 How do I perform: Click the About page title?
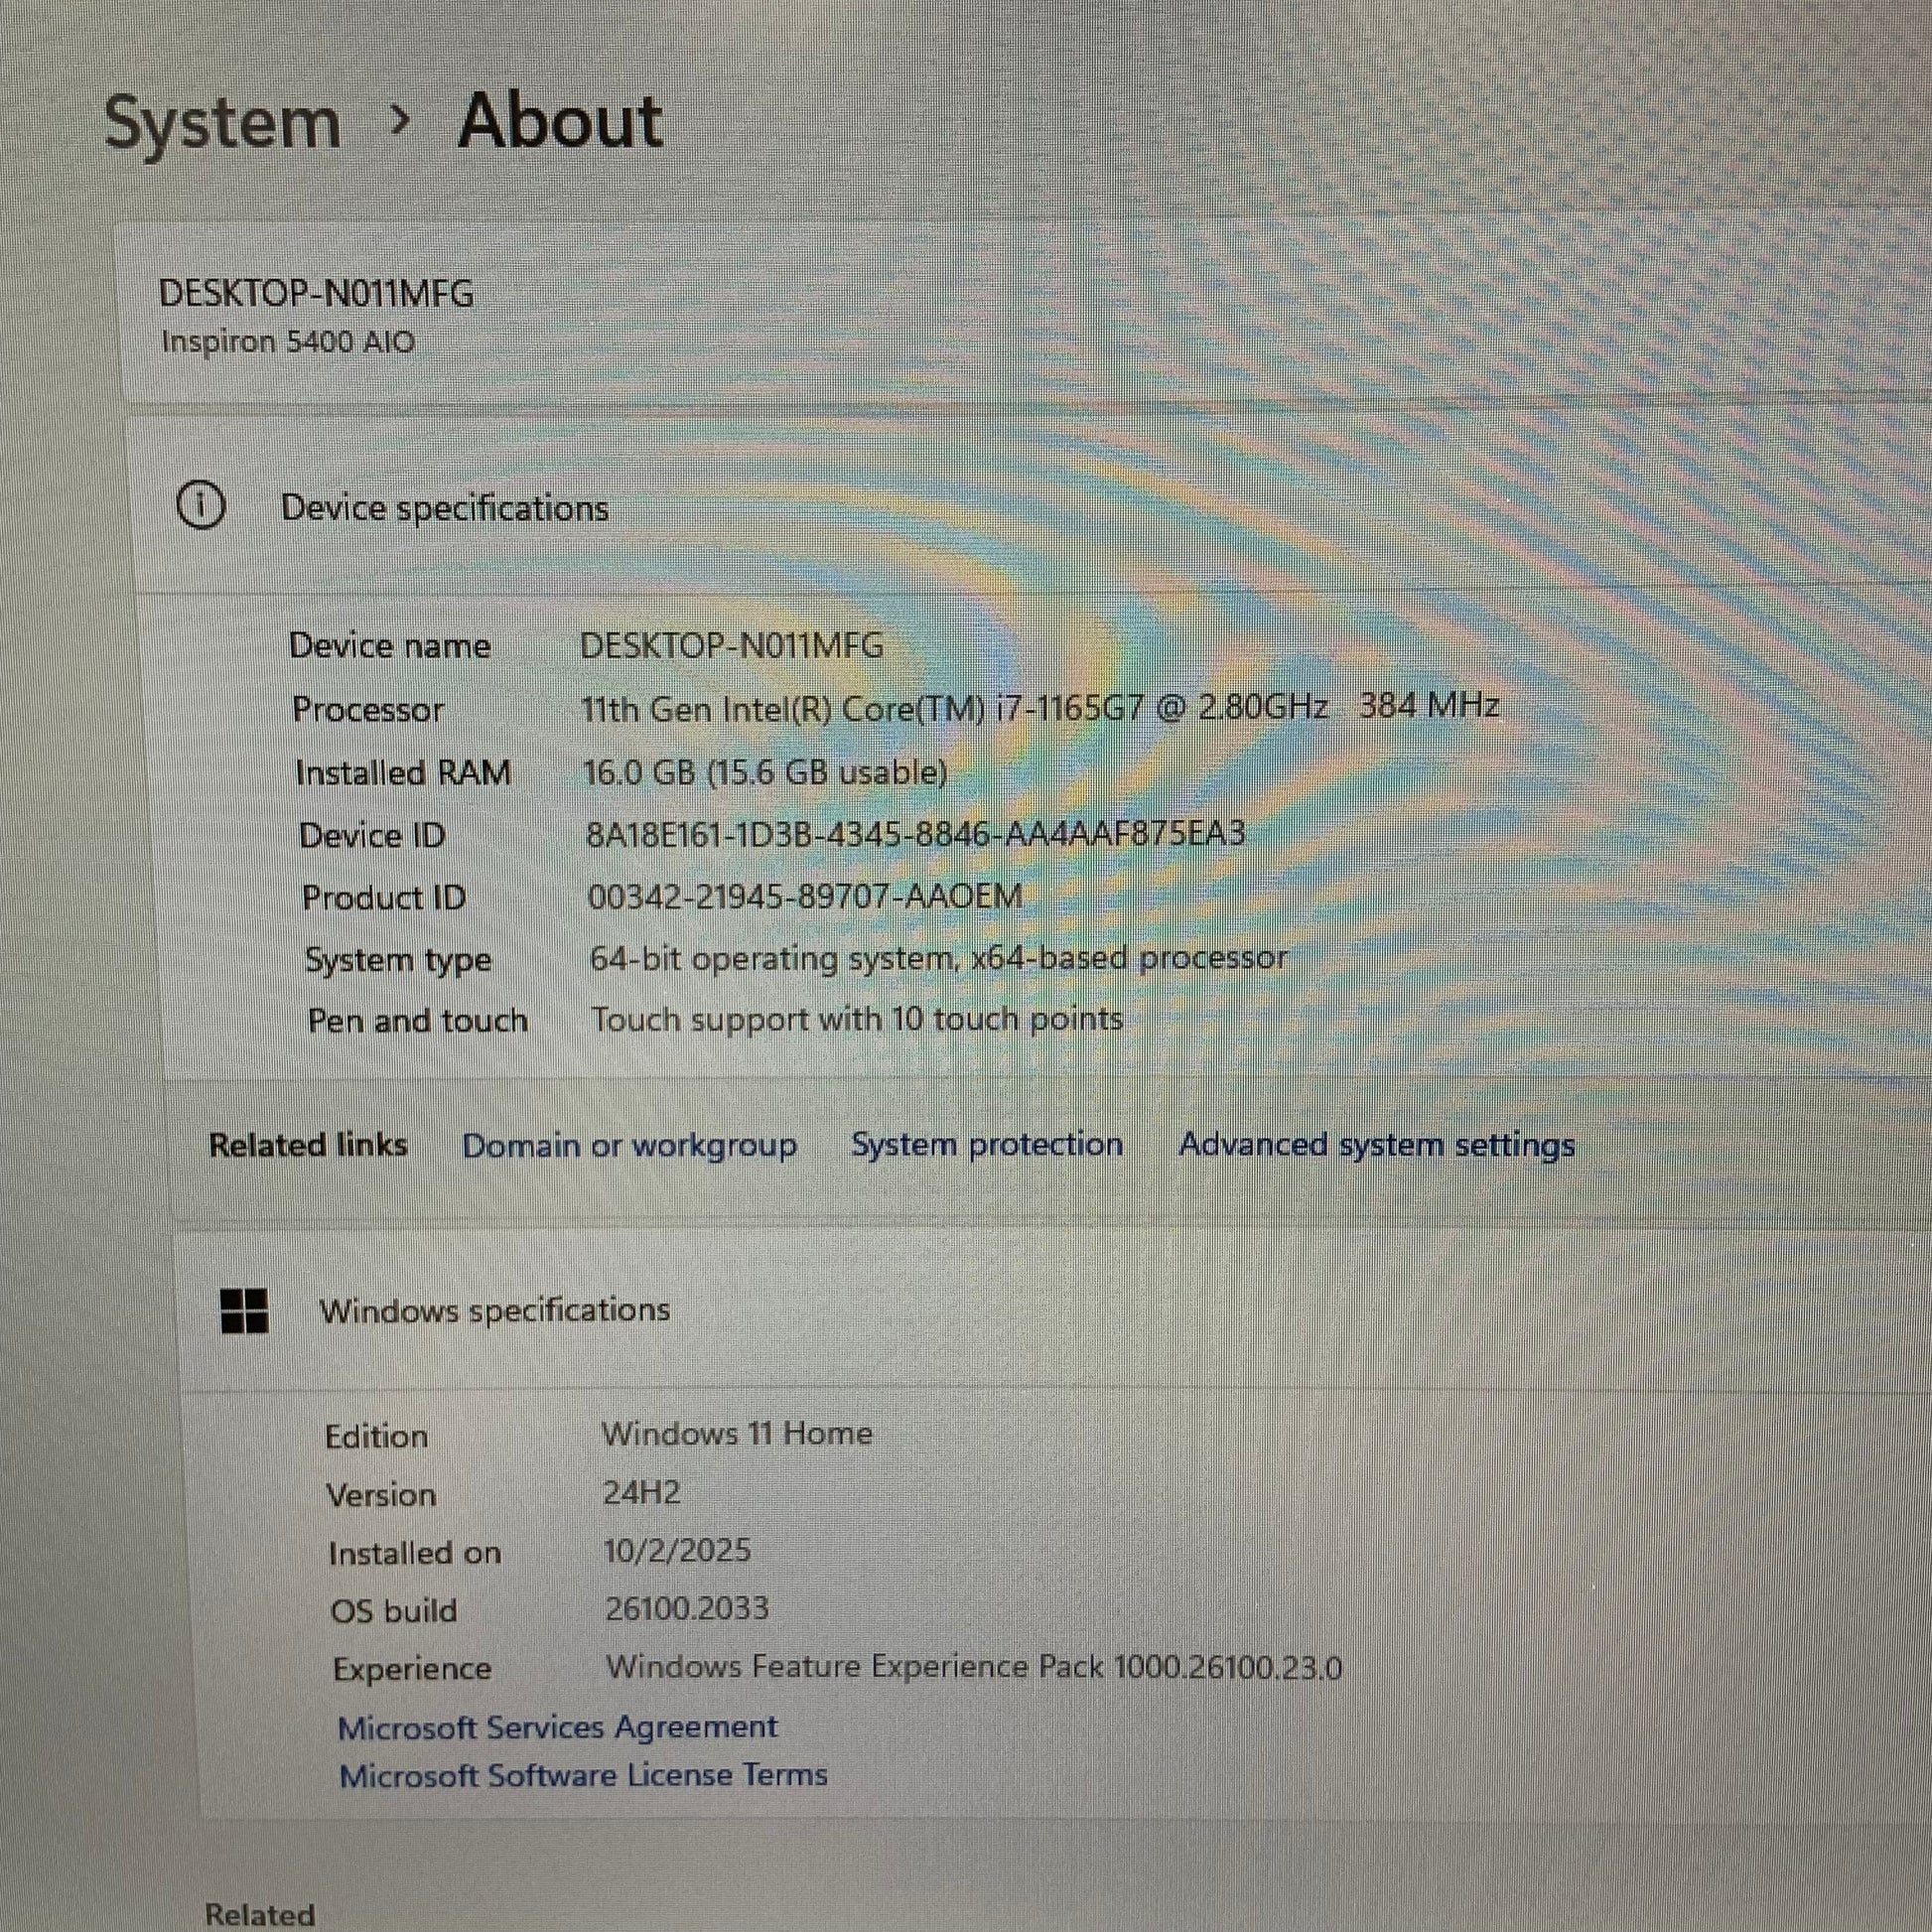point(560,122)
